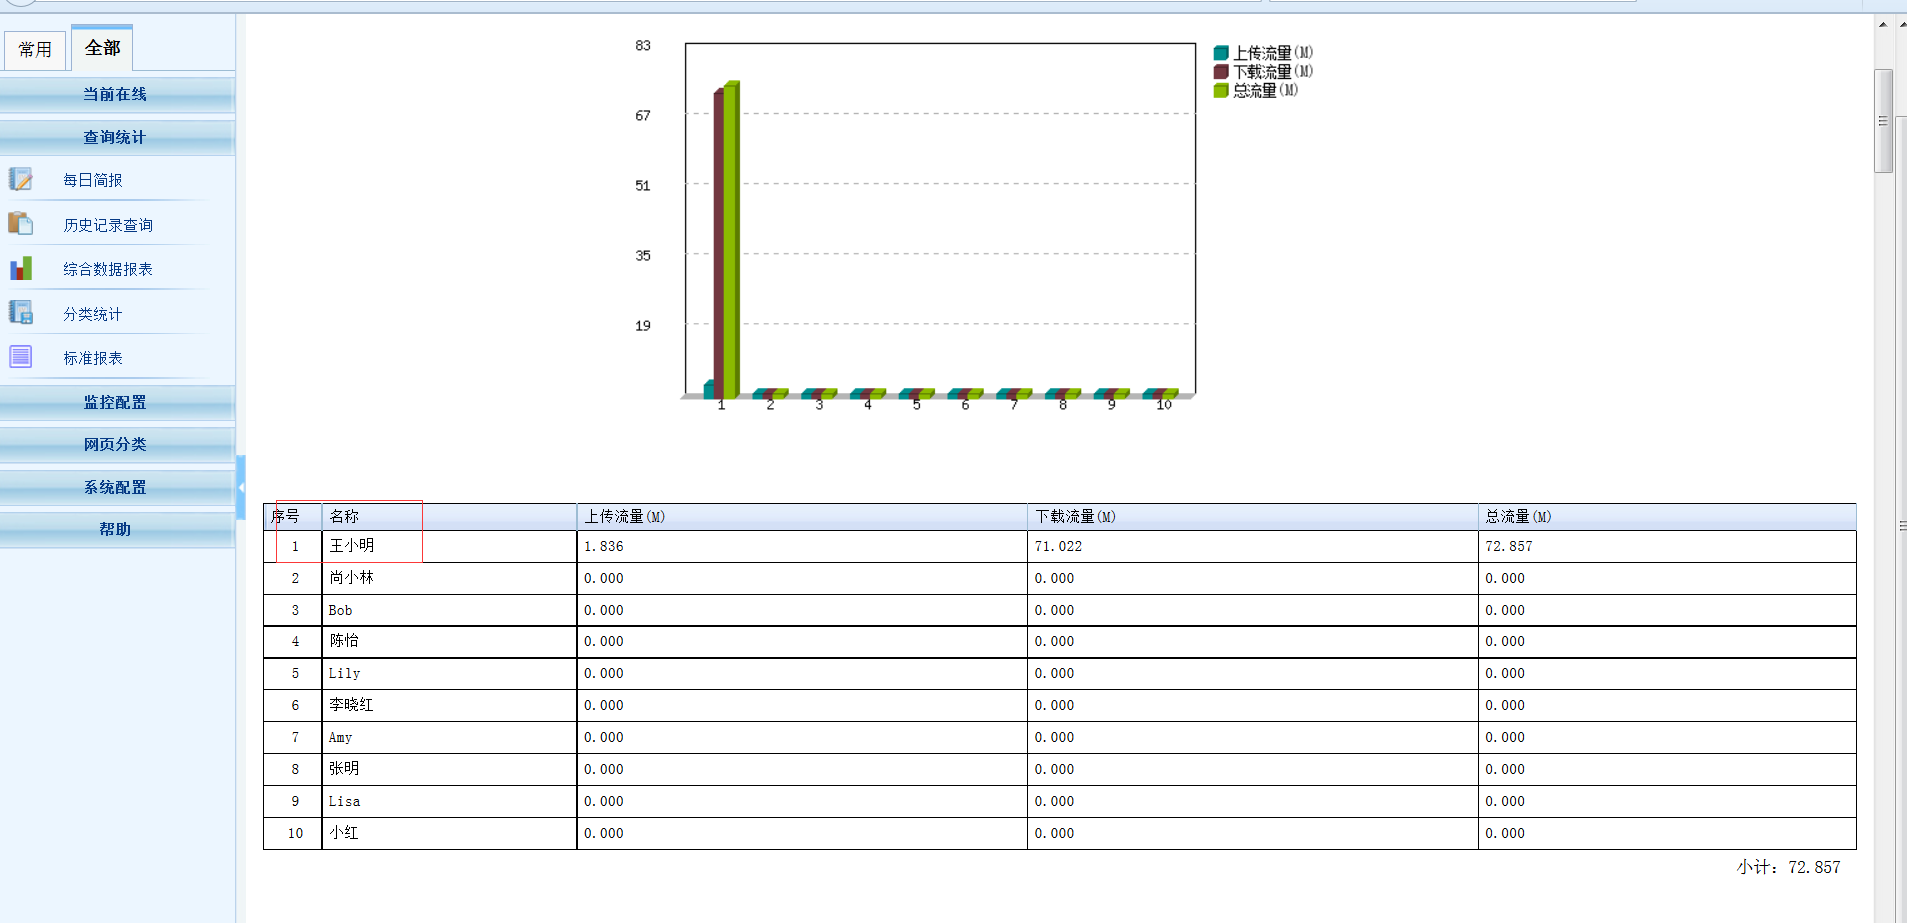The image size is (1907, 923).
Task: Click the 分类统计 sidebar icon
Action: tap(21, 313)
